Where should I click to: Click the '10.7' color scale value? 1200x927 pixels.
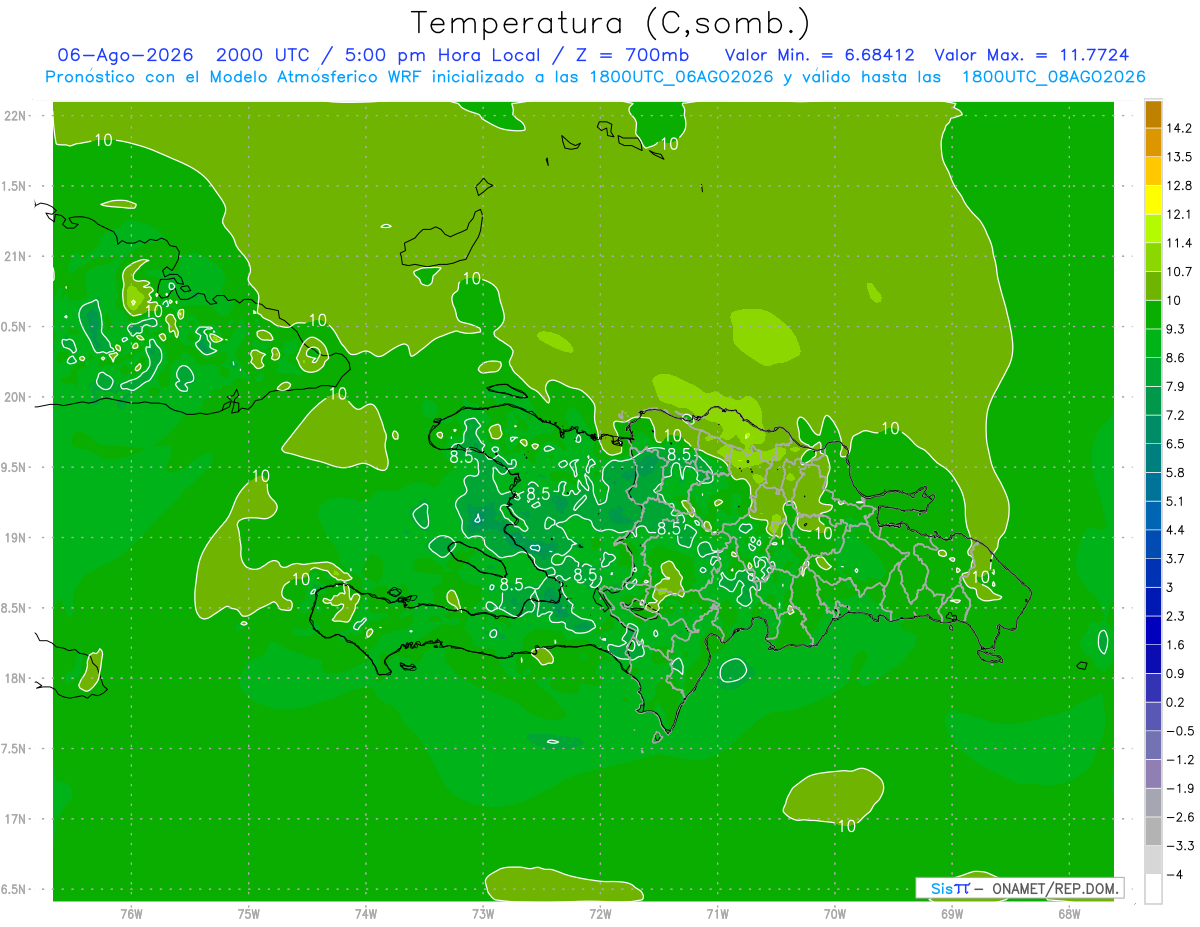1179,272
